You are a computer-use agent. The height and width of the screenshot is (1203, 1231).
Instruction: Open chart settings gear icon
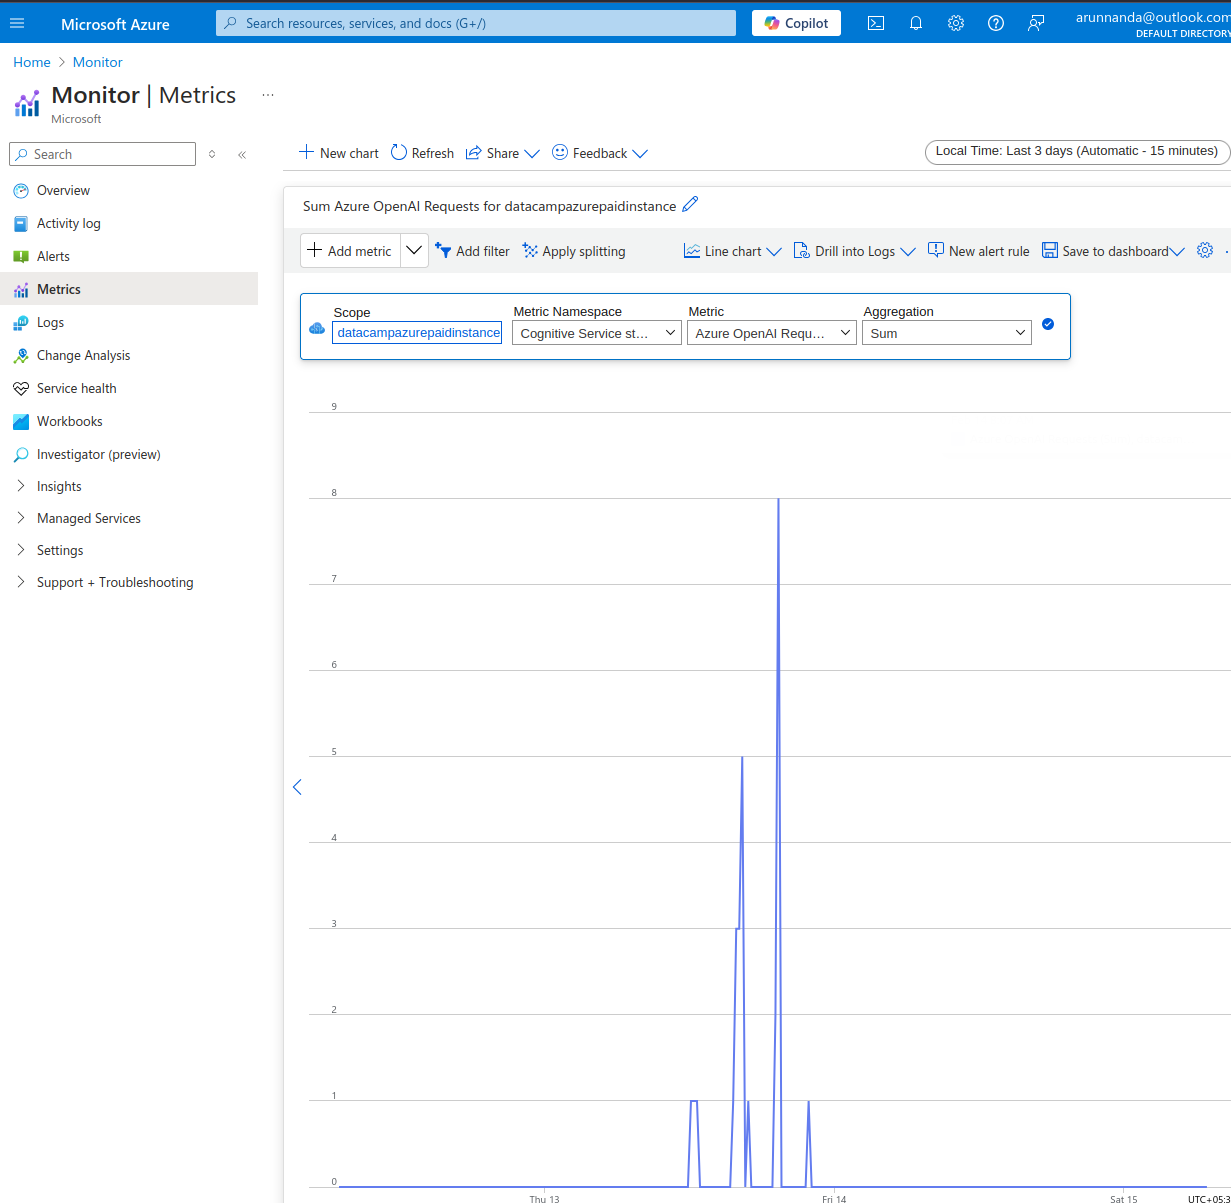pos(1205,251)
